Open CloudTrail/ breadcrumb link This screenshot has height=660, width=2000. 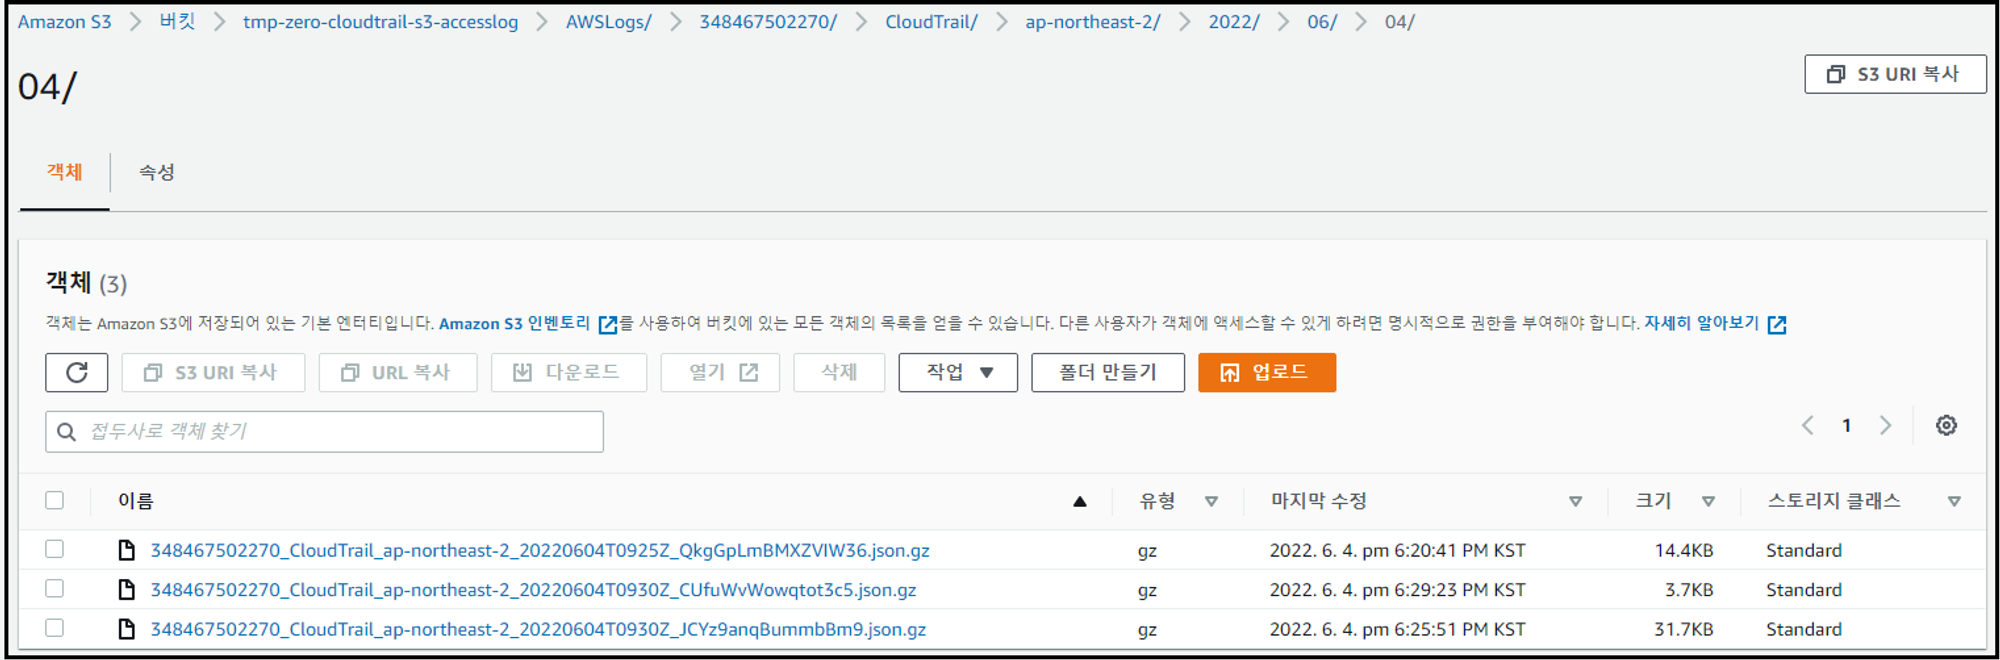(x=931, y=22)
